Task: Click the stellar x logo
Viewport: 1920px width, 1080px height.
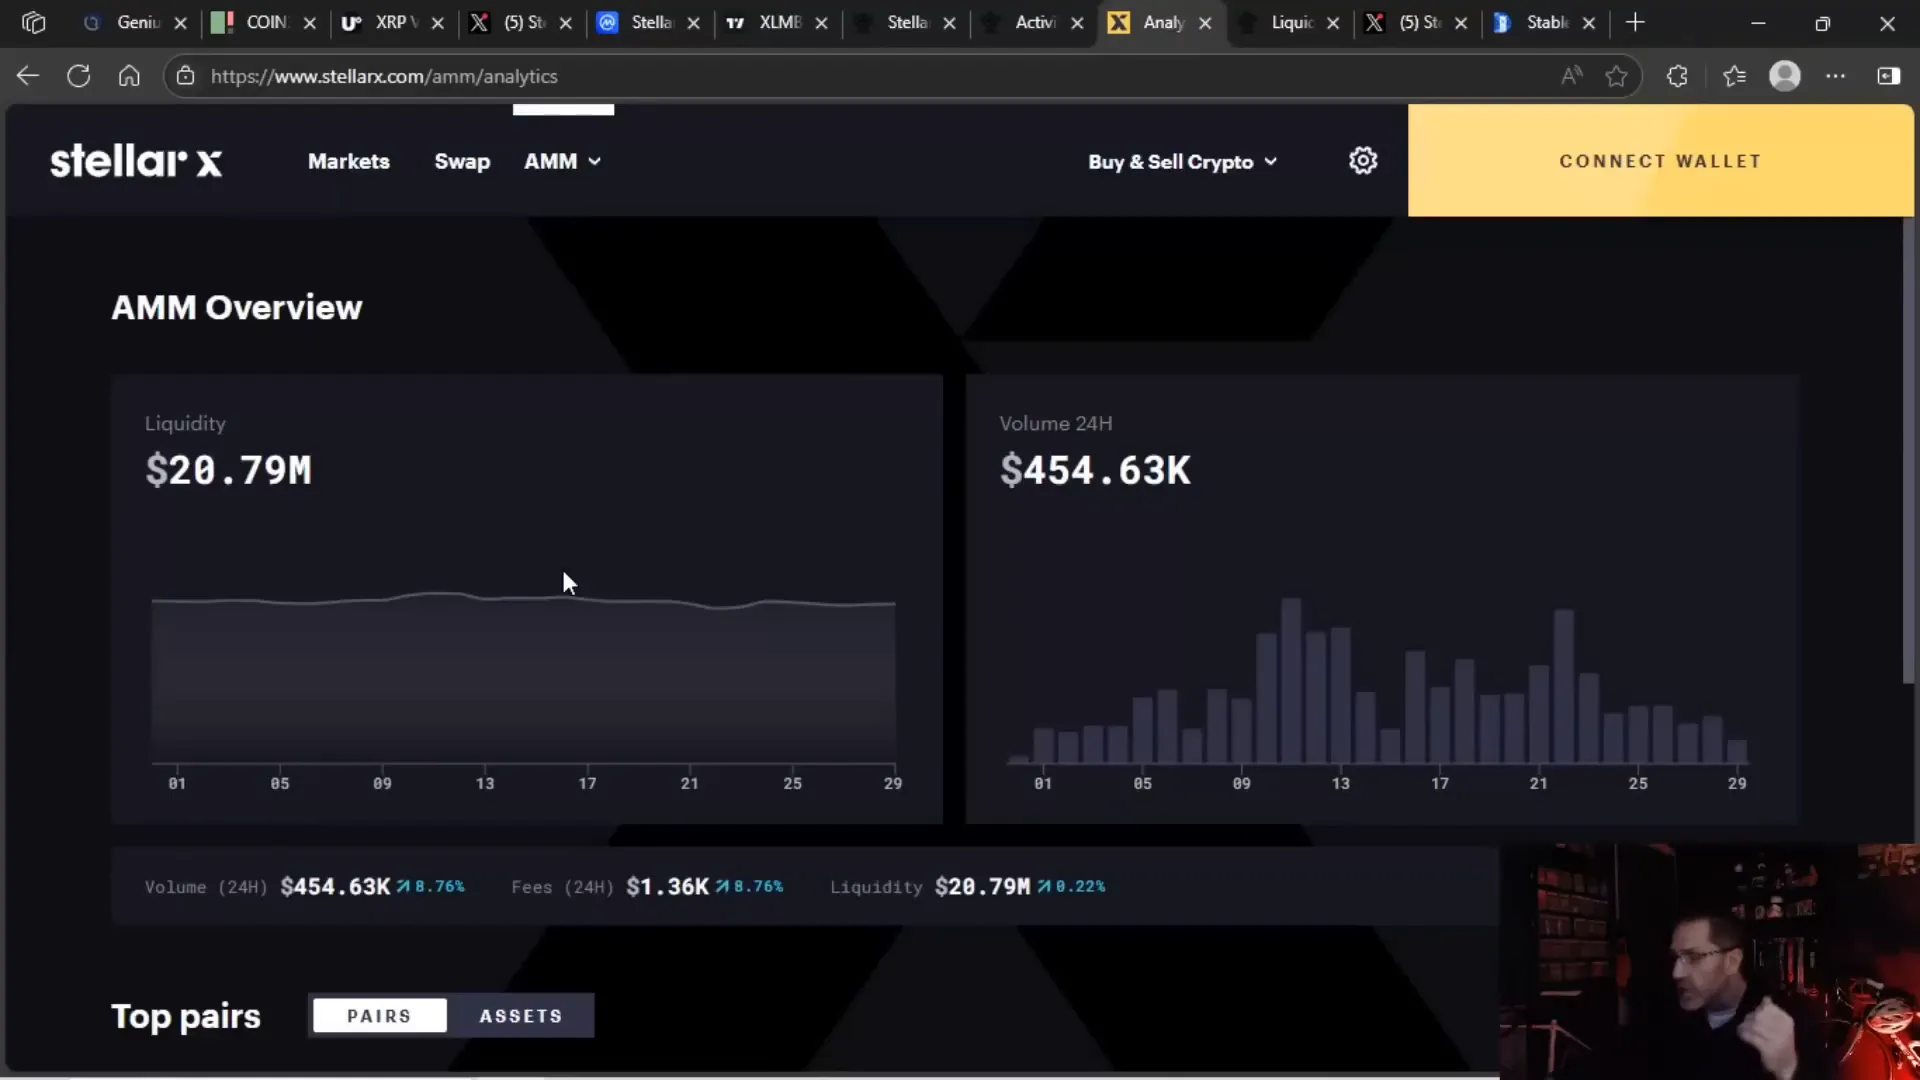Action: pyautogui.click(x=136, y=161)
